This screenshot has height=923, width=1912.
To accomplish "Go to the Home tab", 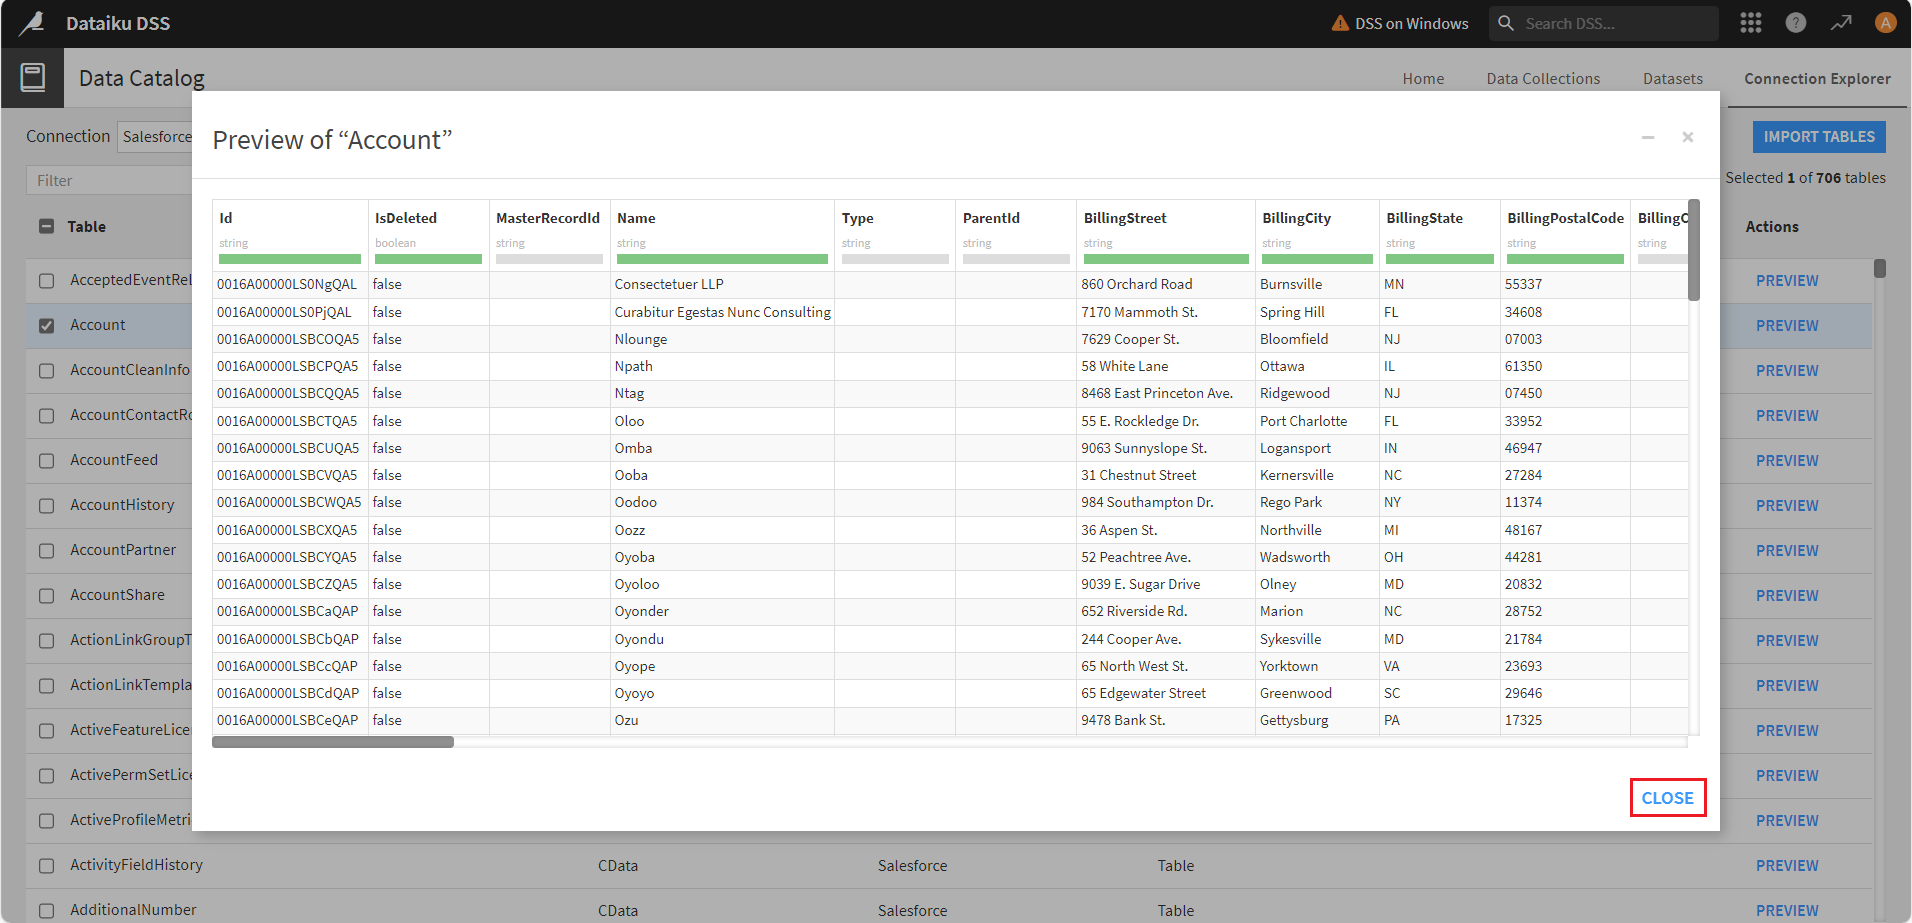I will coord(1422,79).
